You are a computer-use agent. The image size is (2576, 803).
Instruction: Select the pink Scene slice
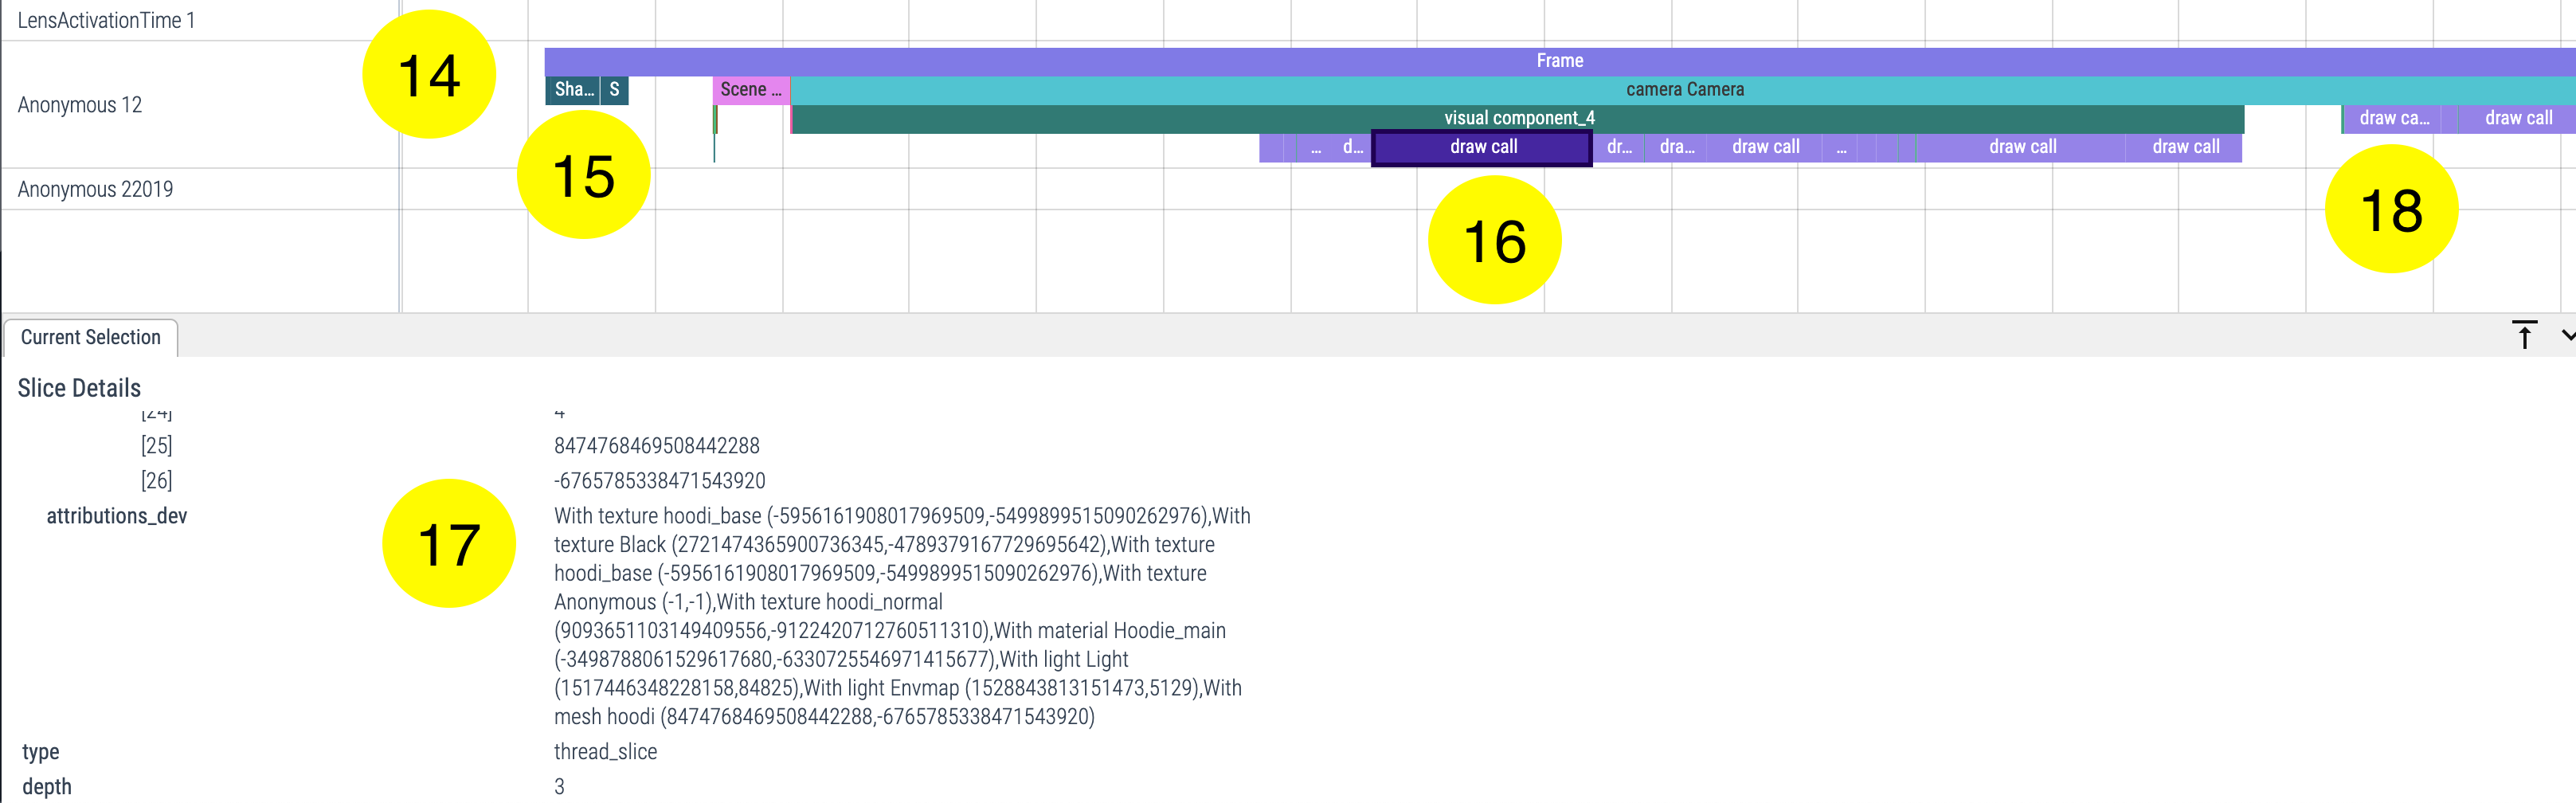(x=750, y=90)
